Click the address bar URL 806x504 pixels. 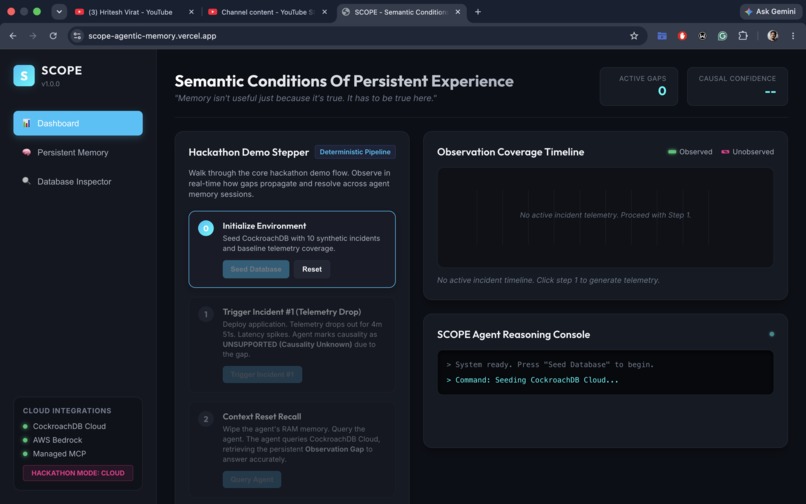click(x=152, y=36)
